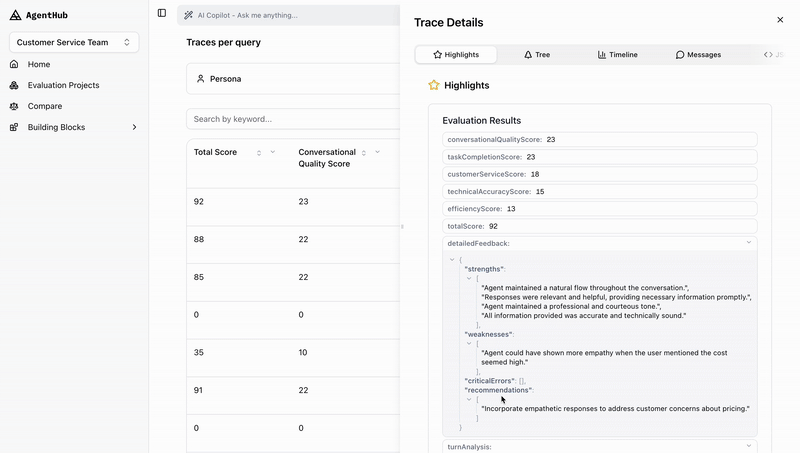Click the Search by keyword field

293,119
